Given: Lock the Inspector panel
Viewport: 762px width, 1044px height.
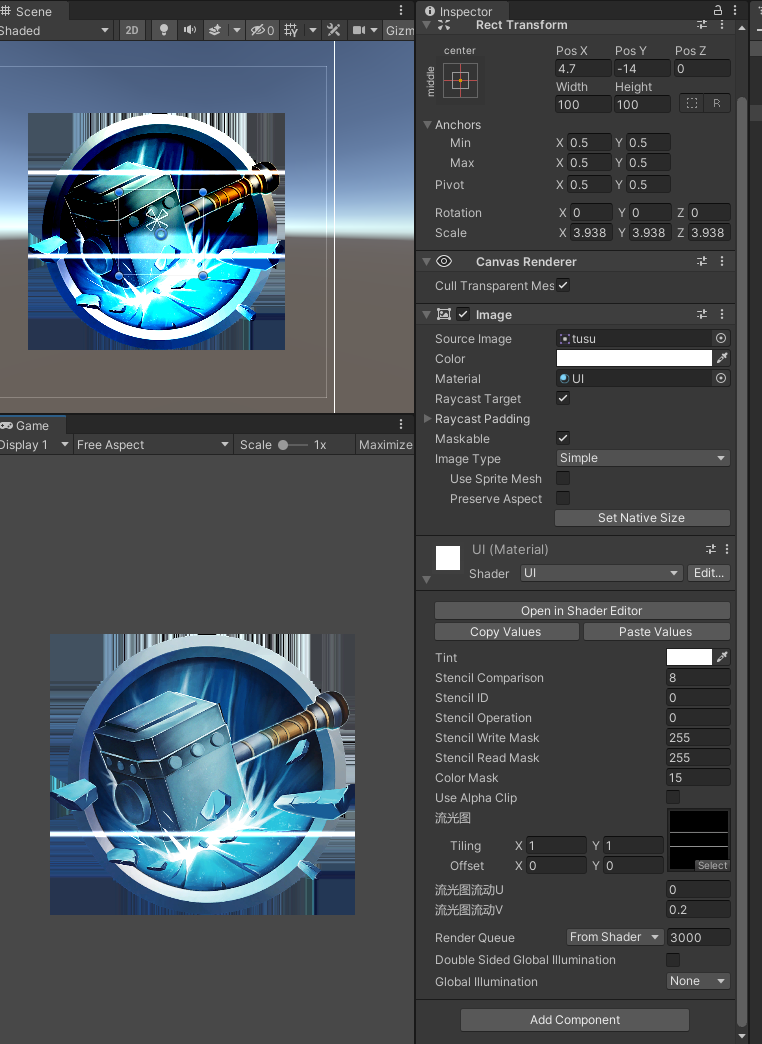Looking at the screenshot, I should [x=718, y=10].
